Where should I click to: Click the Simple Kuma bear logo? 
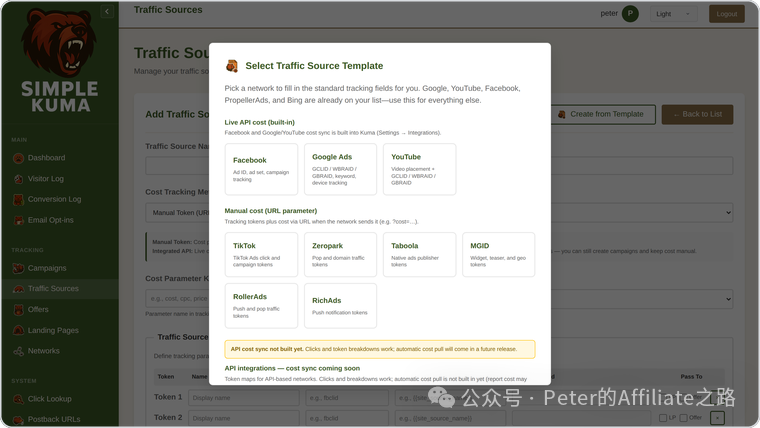pos(59,43)
